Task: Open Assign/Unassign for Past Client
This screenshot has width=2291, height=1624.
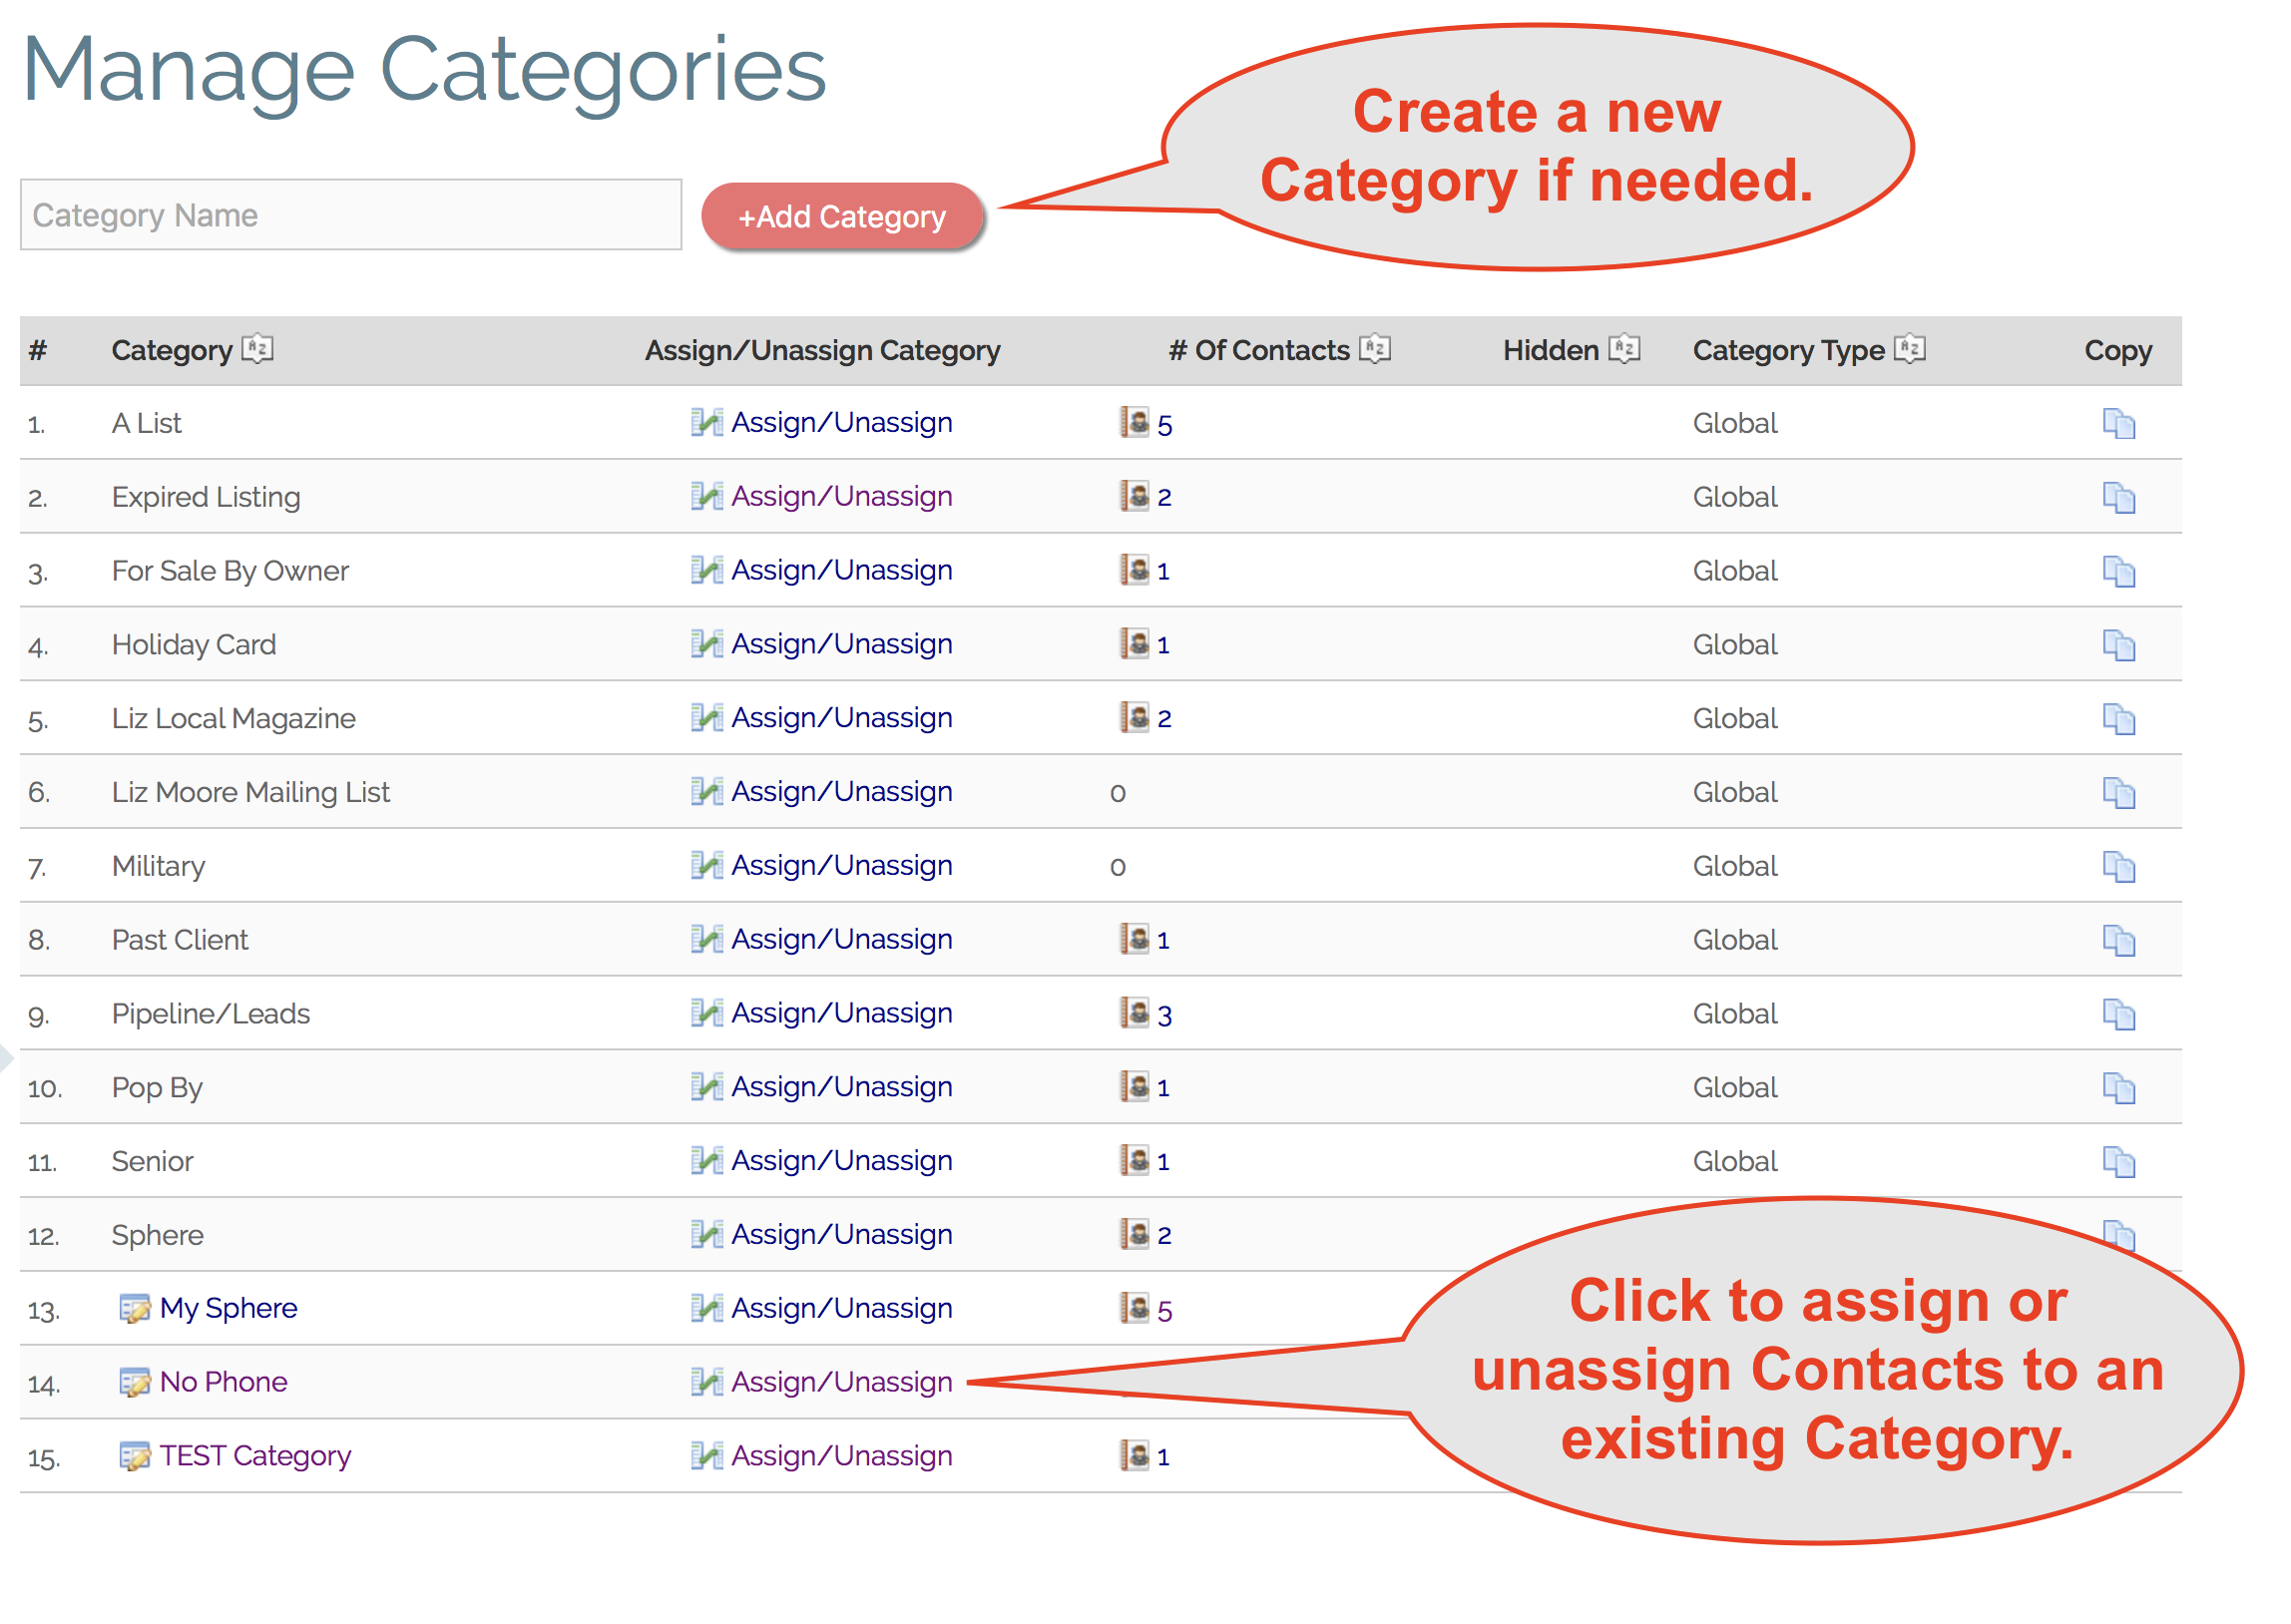Action: point(841,939)
